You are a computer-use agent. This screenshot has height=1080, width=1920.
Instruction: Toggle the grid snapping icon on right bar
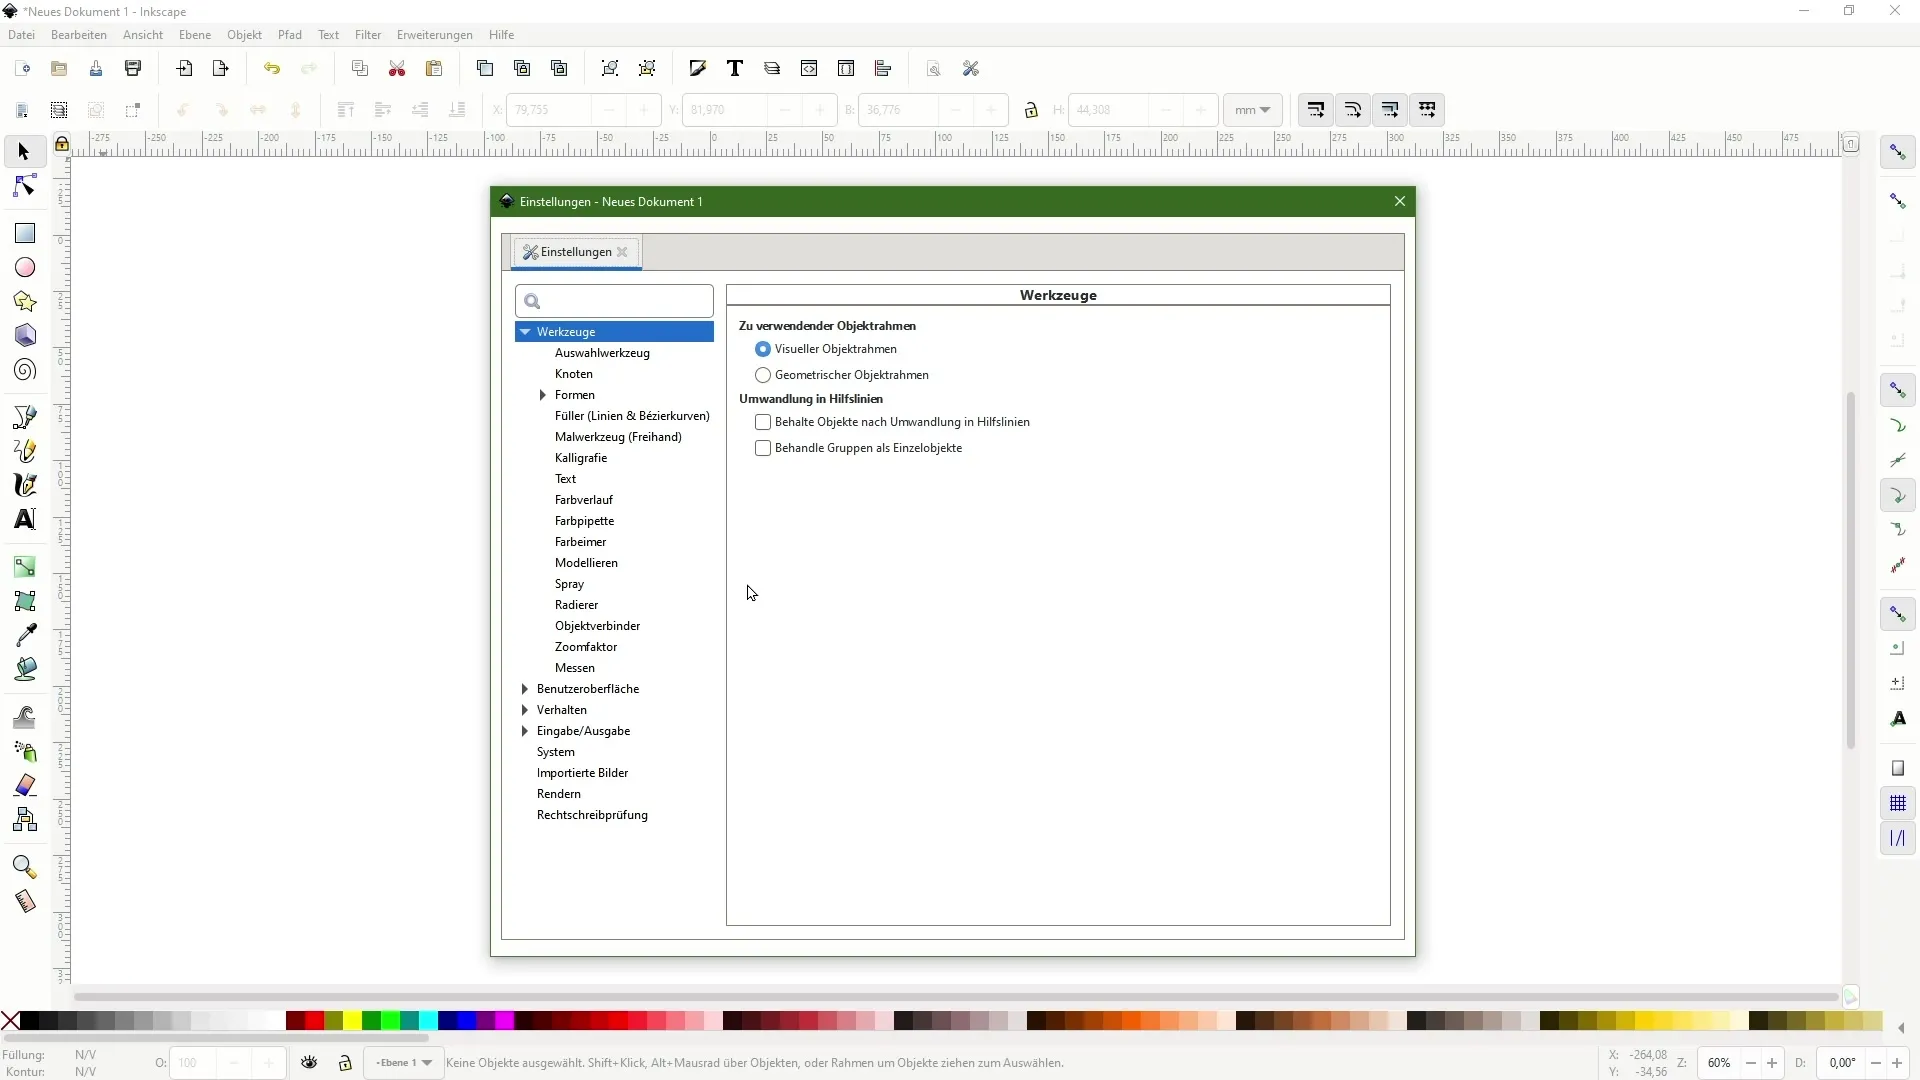[1898, 804]
